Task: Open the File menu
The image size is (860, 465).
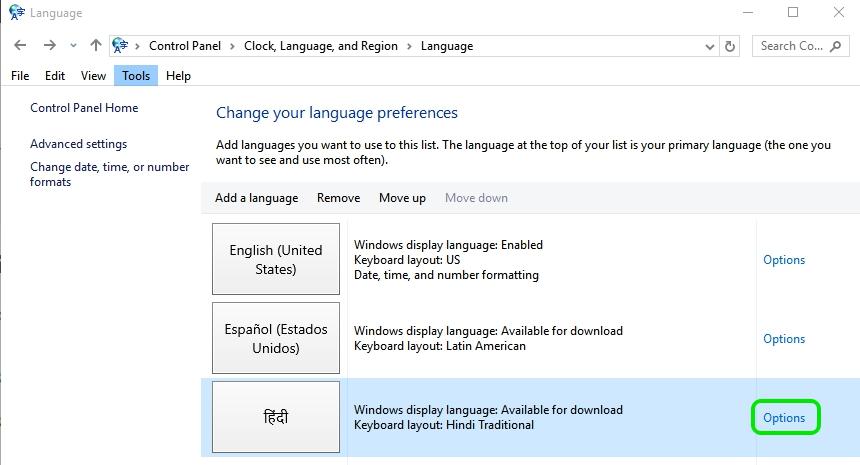Action: click(20, 76)
